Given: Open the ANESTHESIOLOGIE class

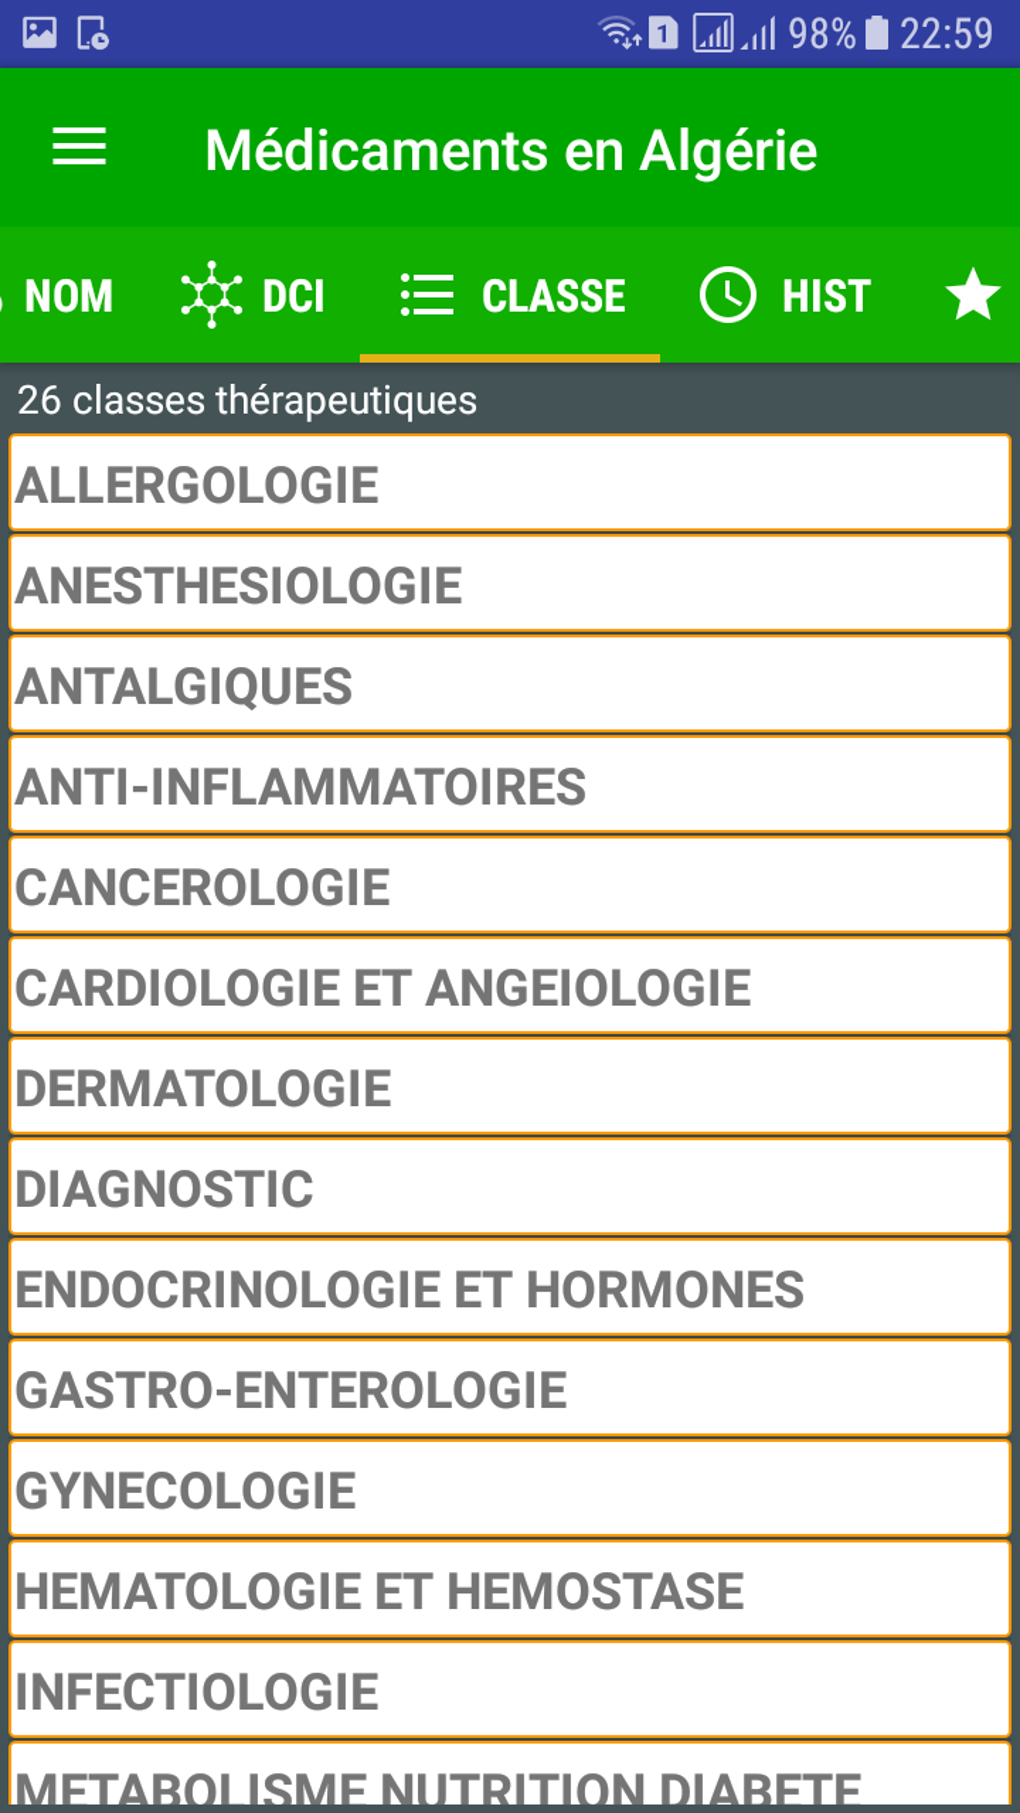Looking at the screenshot, I should point(510,585).
